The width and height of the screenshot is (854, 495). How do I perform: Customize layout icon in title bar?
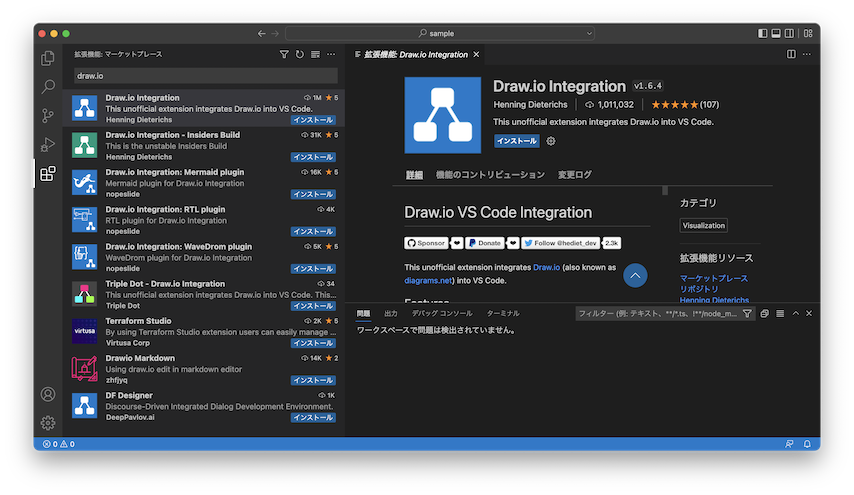point(808,34)
